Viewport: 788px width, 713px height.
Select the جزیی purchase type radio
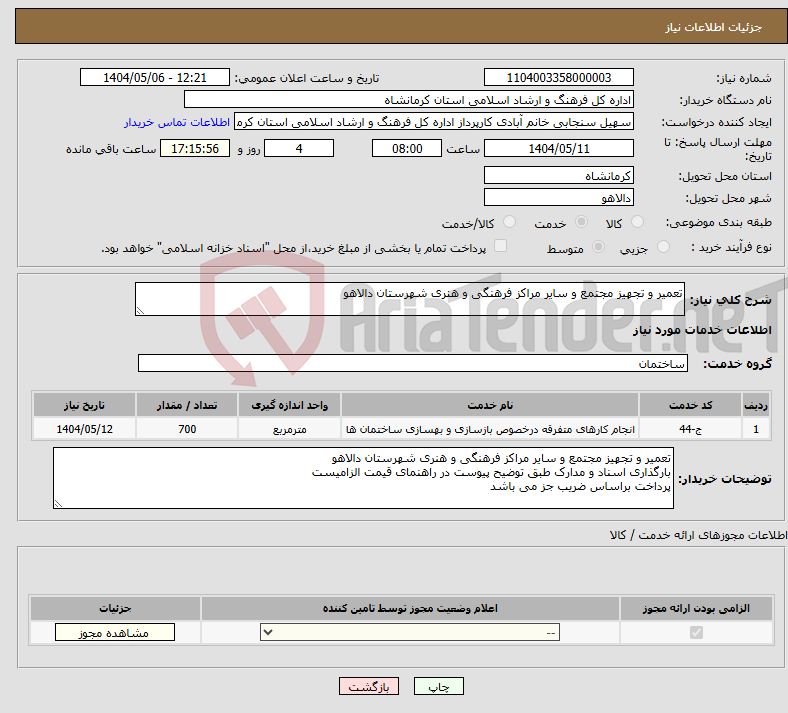pyautogui.click(x=663, y=247)
